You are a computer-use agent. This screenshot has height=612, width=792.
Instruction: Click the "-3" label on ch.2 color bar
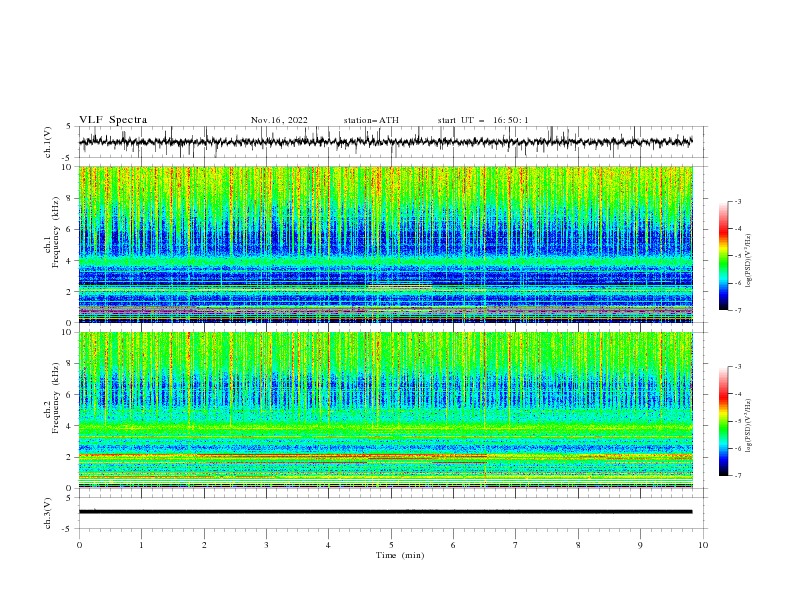tap(738, 367)
